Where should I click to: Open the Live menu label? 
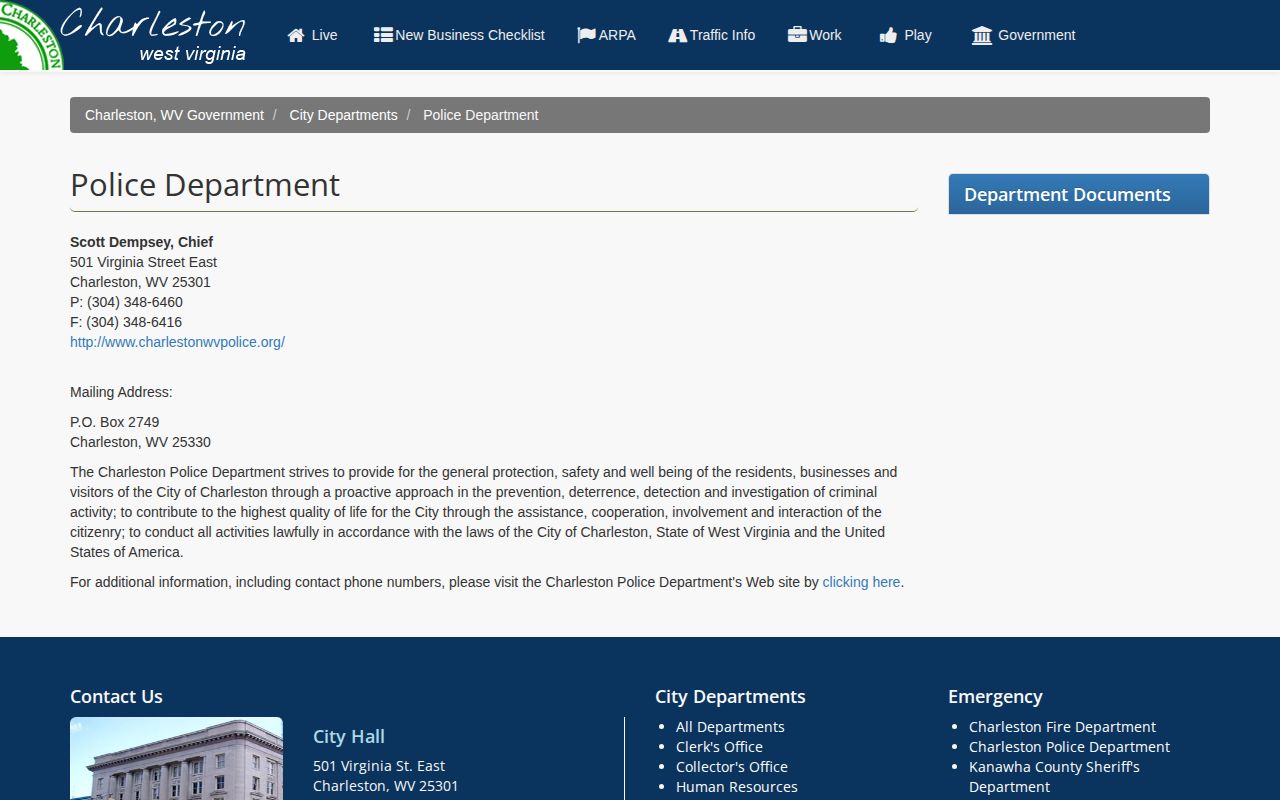coord(325,35)
